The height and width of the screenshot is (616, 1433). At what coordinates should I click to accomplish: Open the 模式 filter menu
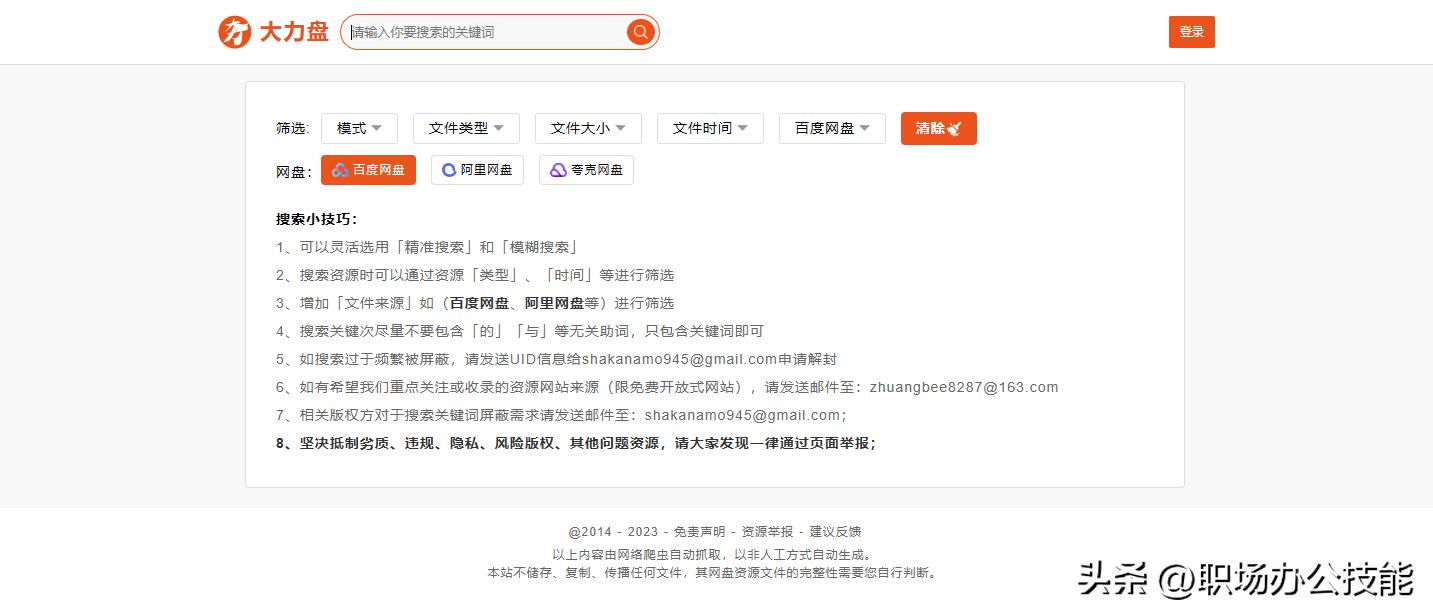(x=359, y=127)
